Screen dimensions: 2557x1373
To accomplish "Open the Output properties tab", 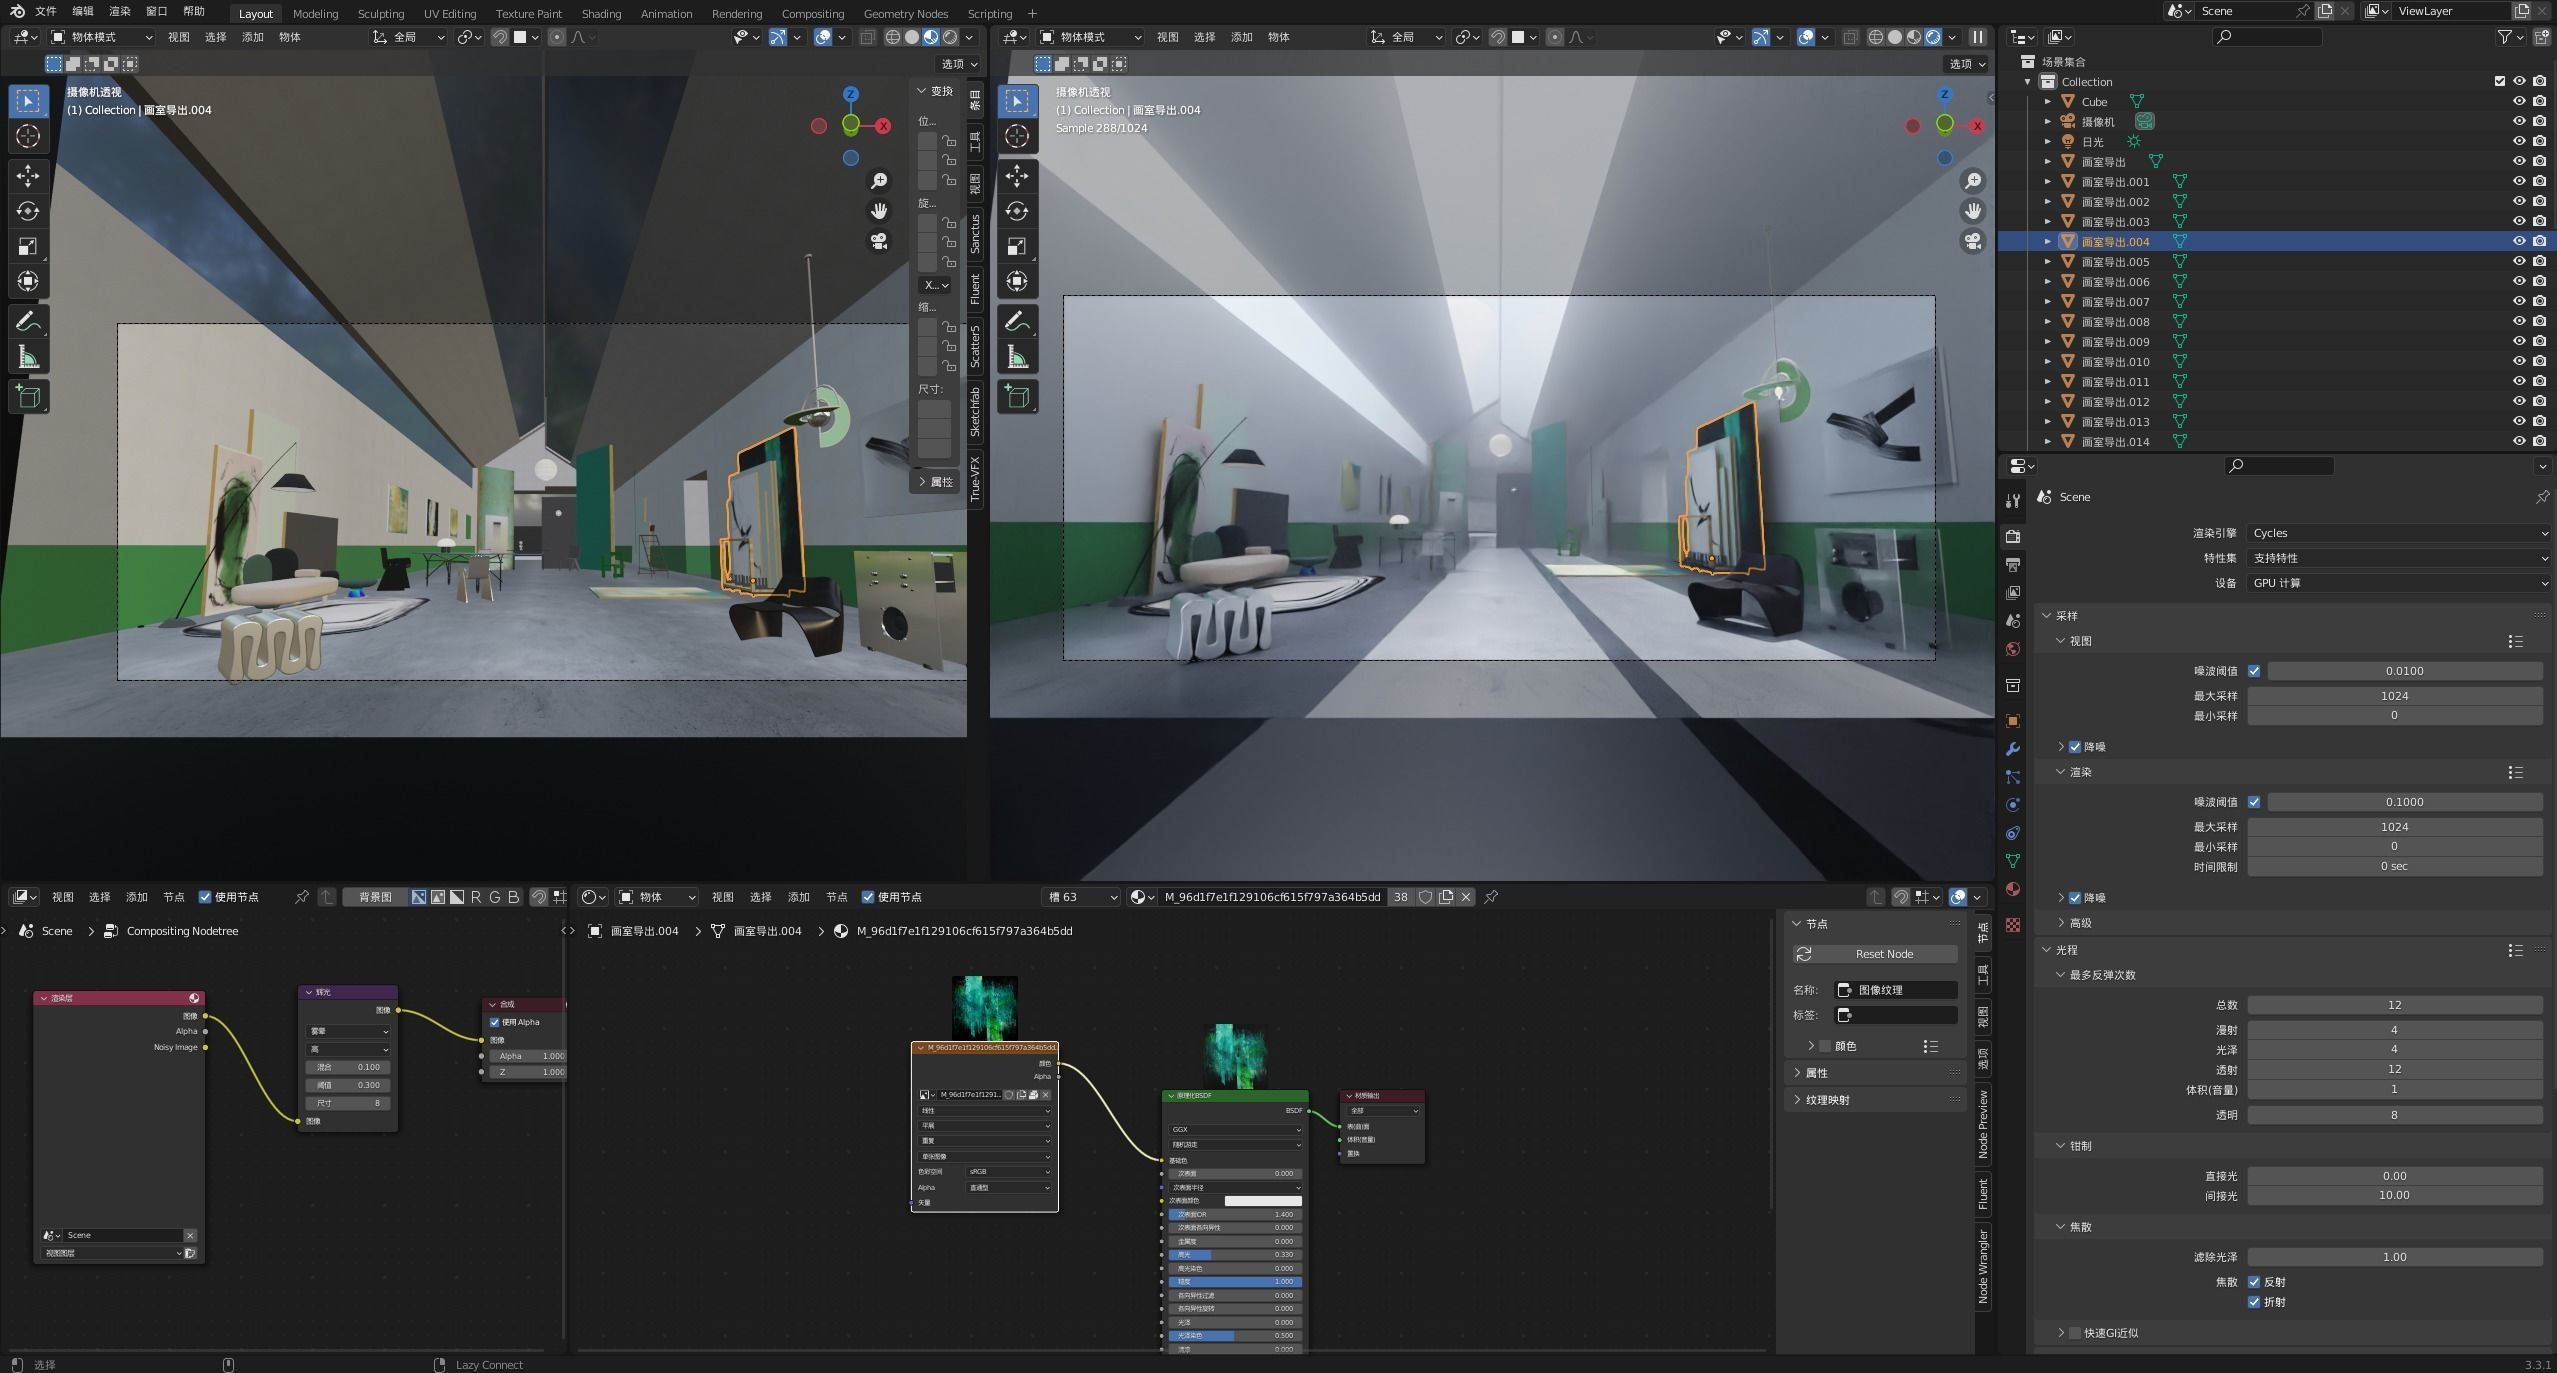I will (x=2013, y=564).
